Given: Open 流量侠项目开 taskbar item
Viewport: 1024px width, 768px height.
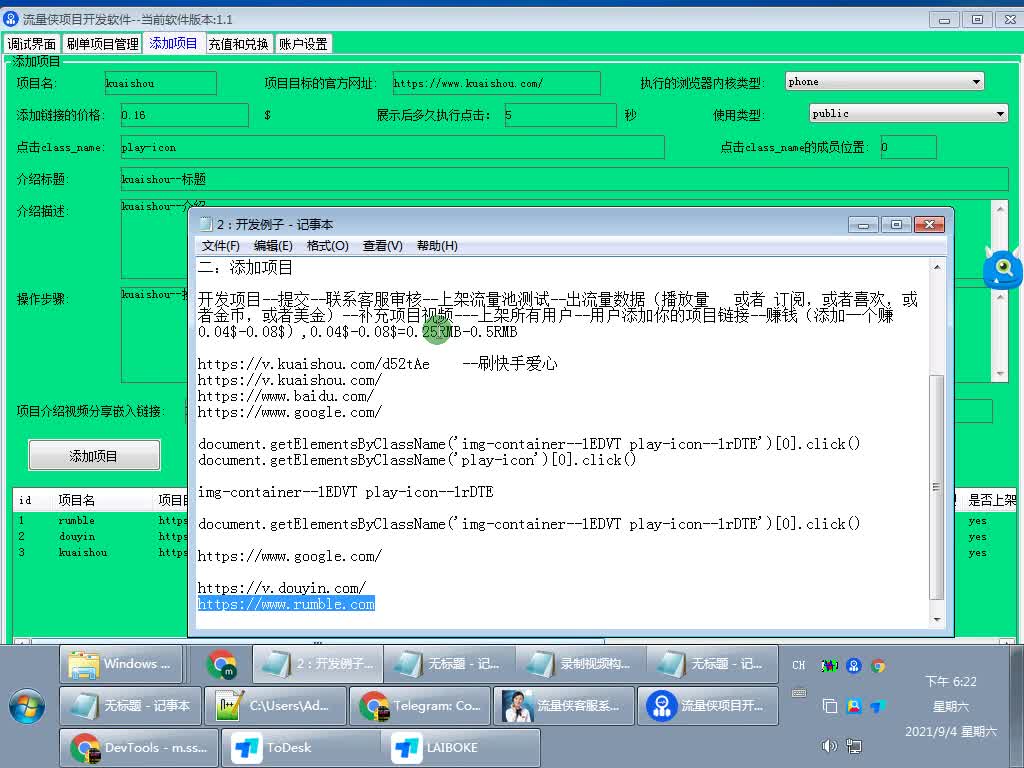Looking at the screenshot, I should click(x=708, y=706).
